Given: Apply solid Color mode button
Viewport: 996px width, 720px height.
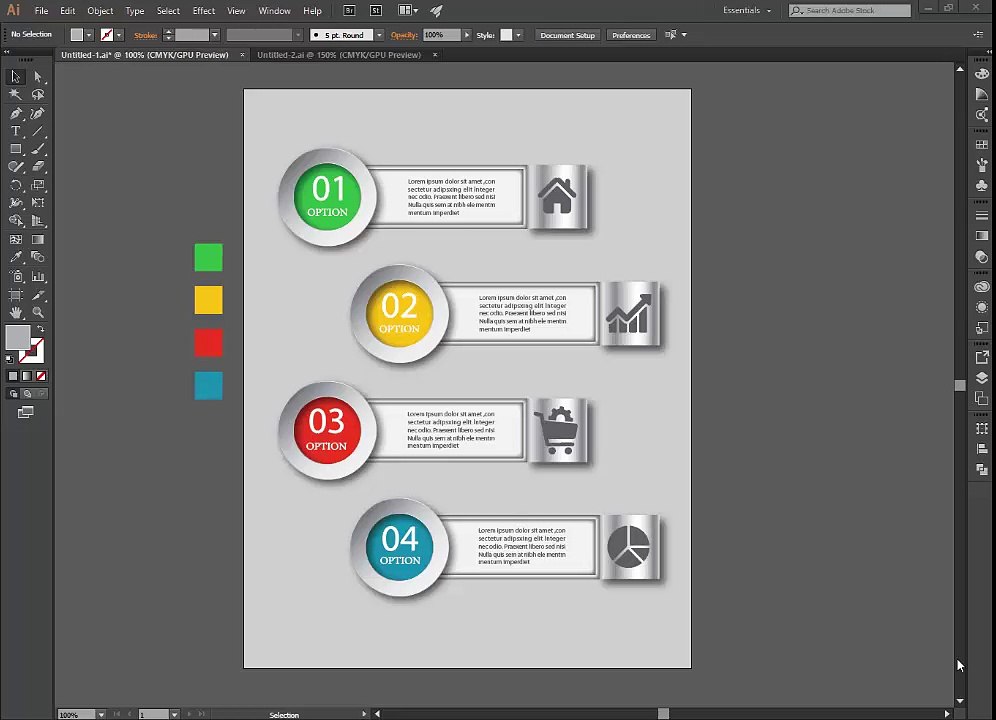Looking at the screenshot, I should pos(13,376).
